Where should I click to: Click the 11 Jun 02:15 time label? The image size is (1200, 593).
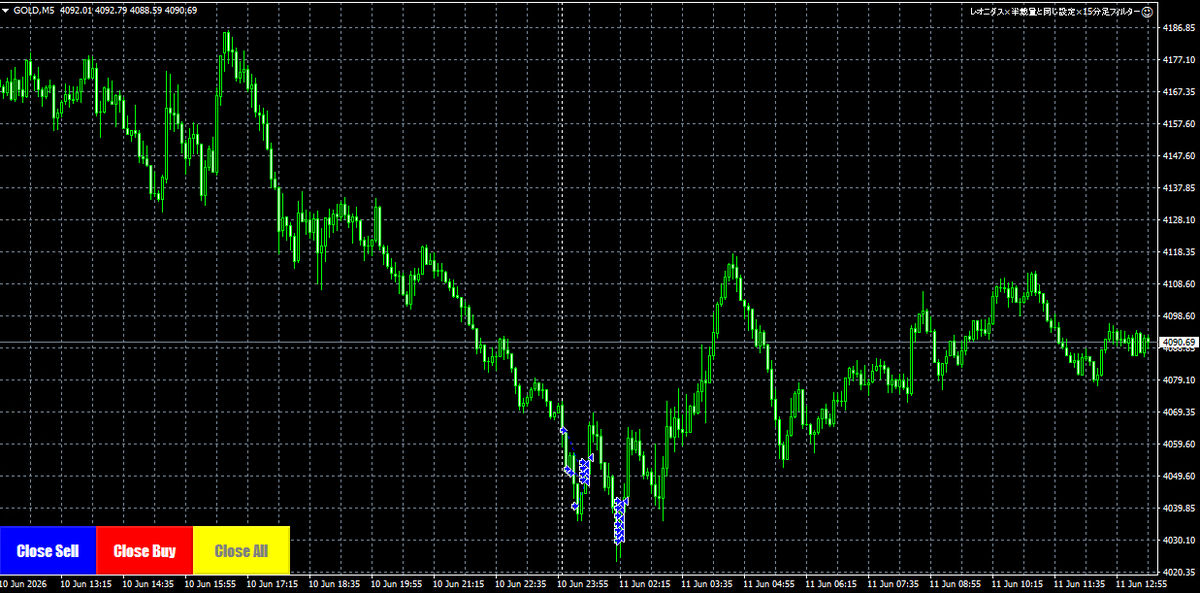pyautogui.click(x=644, y=584)
